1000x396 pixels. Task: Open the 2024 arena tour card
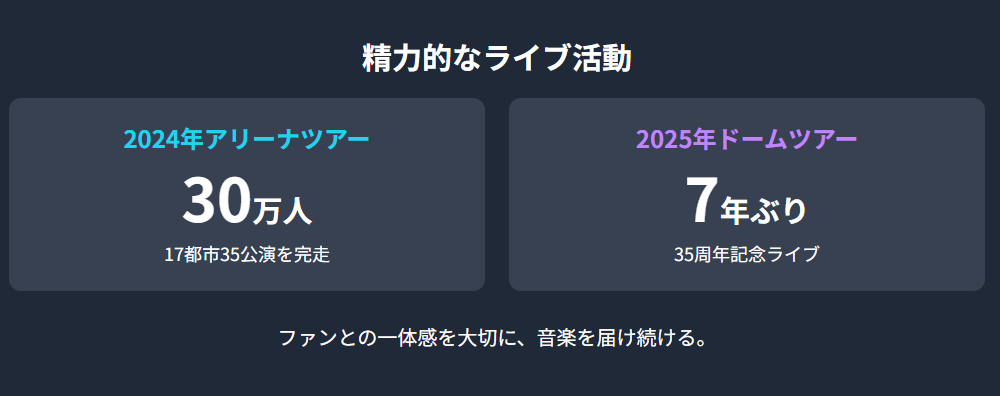pyautogui.click(x=247, y=194)
